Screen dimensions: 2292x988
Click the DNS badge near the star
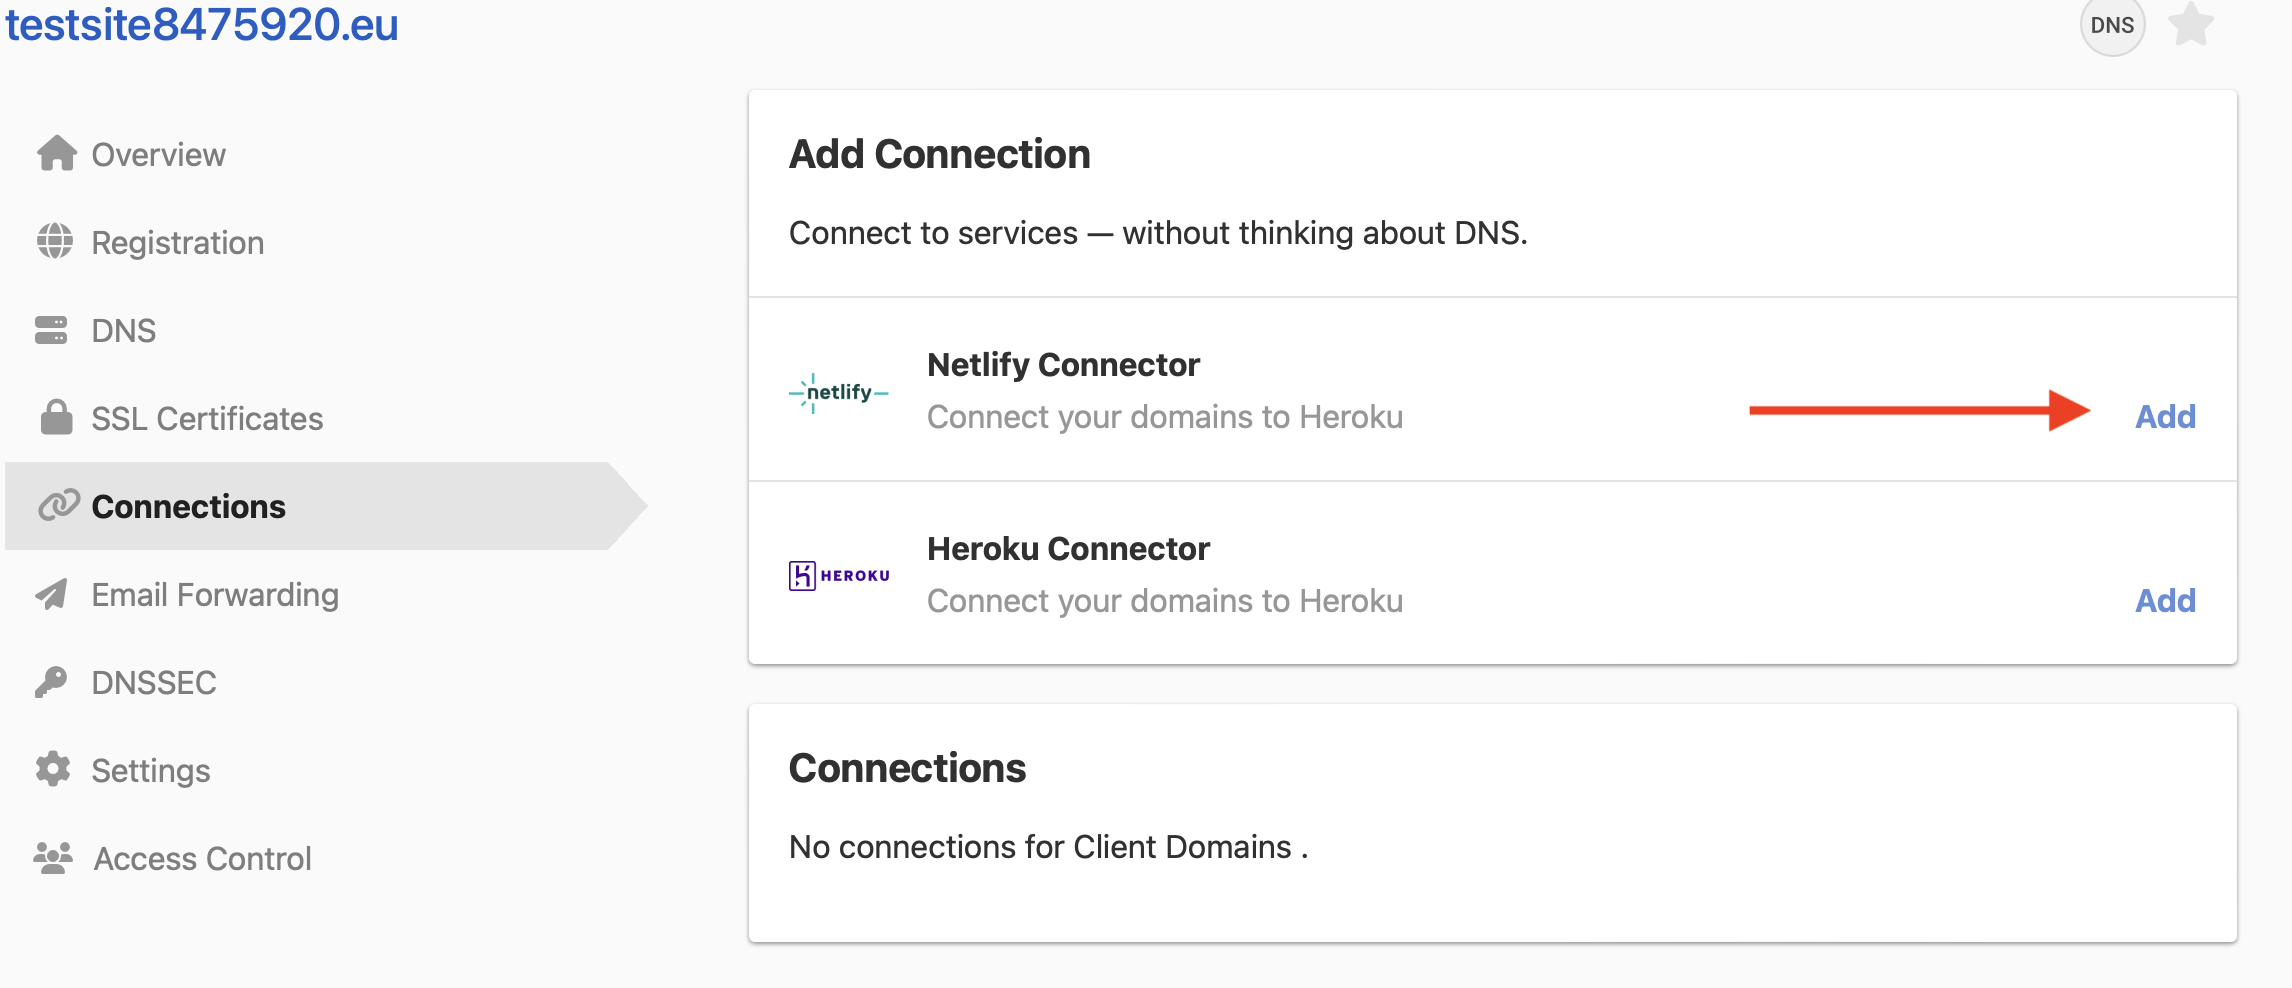pos(2112,27)
